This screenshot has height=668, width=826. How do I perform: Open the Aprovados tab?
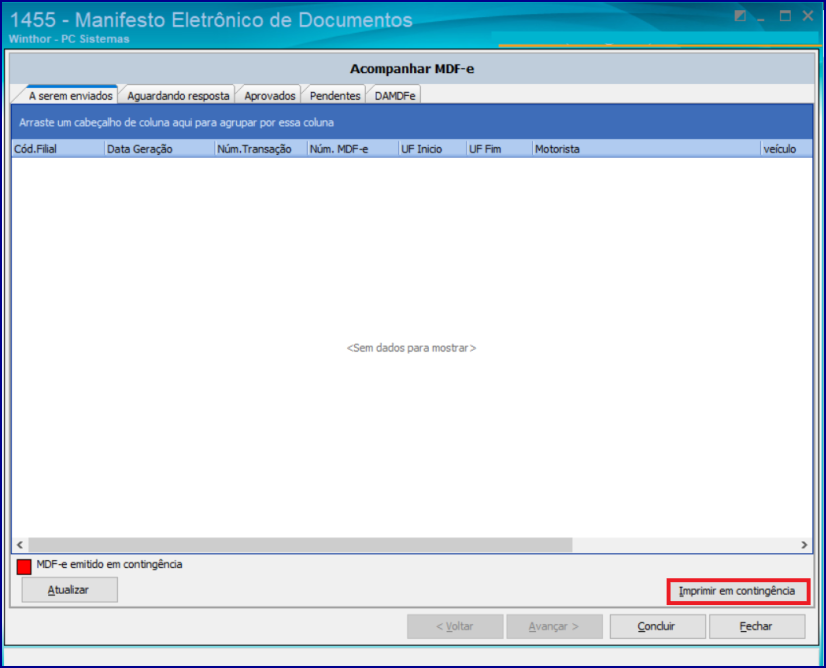pos(270,95)
